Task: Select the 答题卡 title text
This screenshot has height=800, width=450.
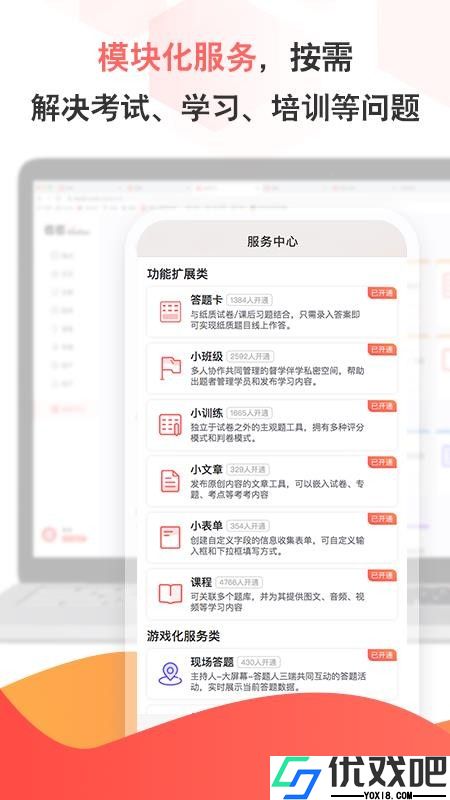Action: [x=206, y=299]
